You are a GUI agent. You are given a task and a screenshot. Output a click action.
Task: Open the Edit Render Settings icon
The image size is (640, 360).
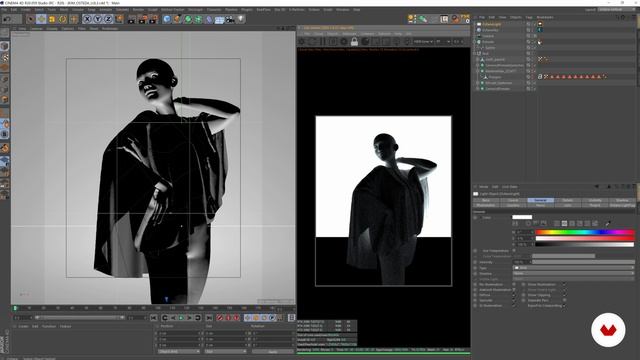153,19
